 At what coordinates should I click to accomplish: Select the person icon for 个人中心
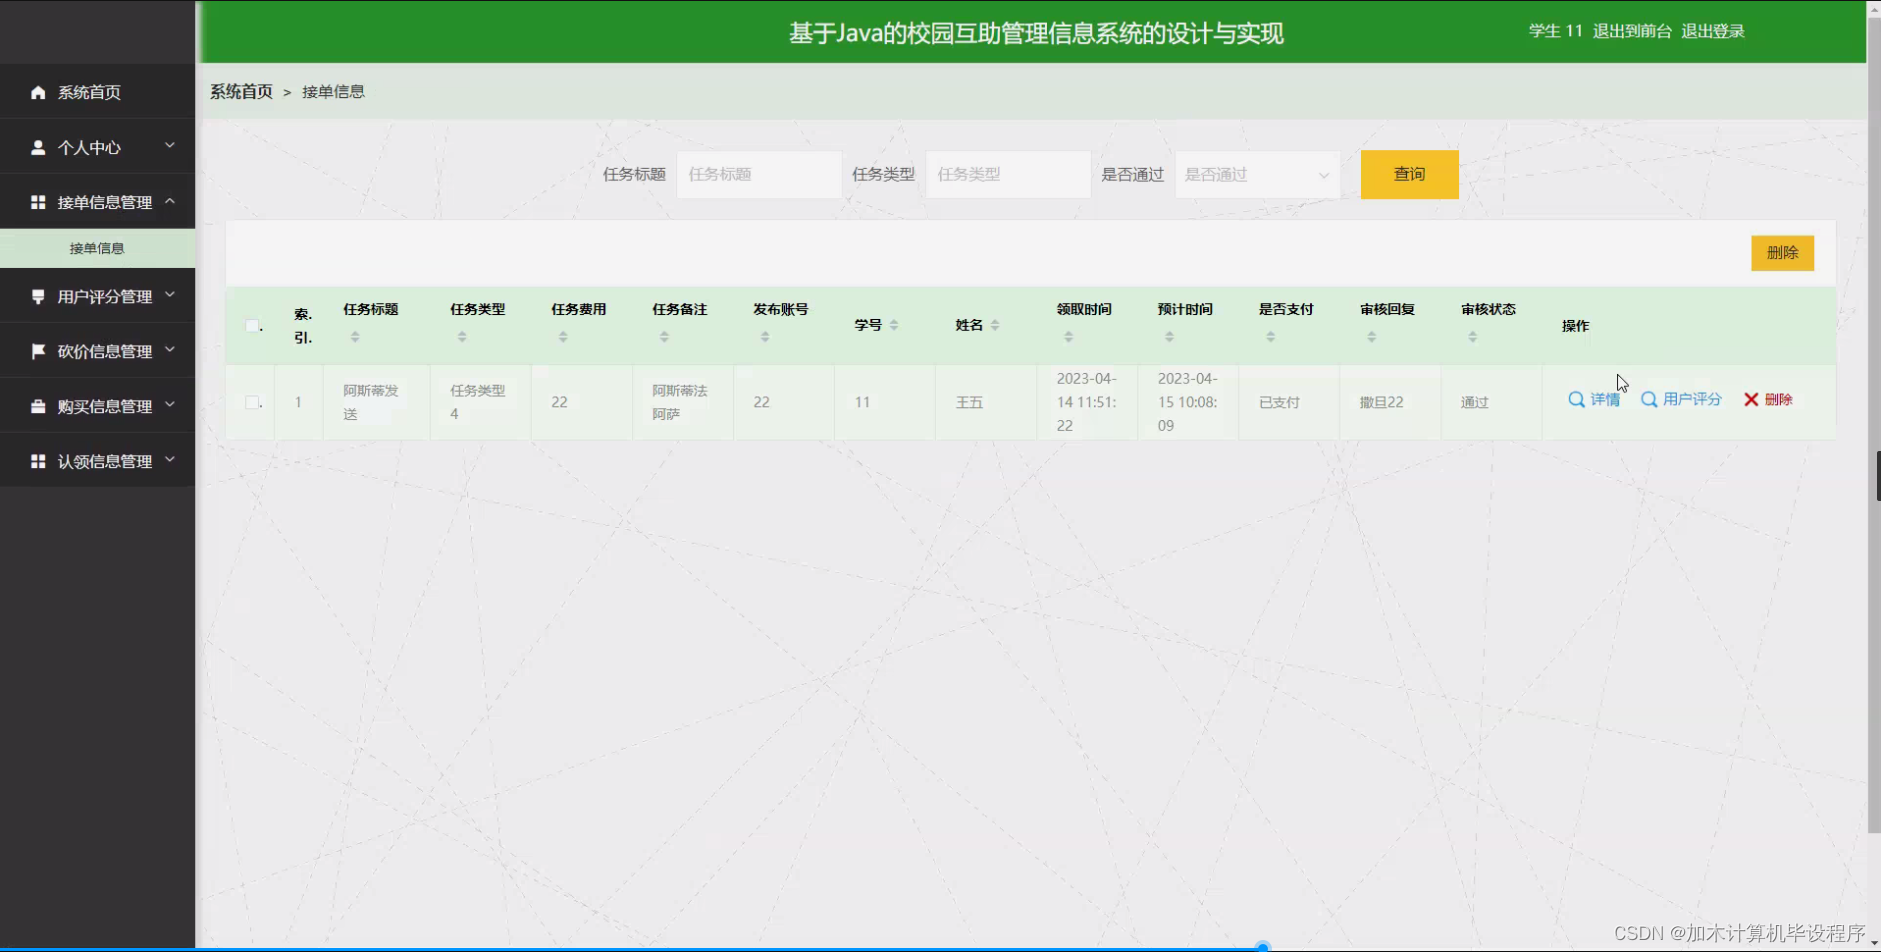(38, 147)
